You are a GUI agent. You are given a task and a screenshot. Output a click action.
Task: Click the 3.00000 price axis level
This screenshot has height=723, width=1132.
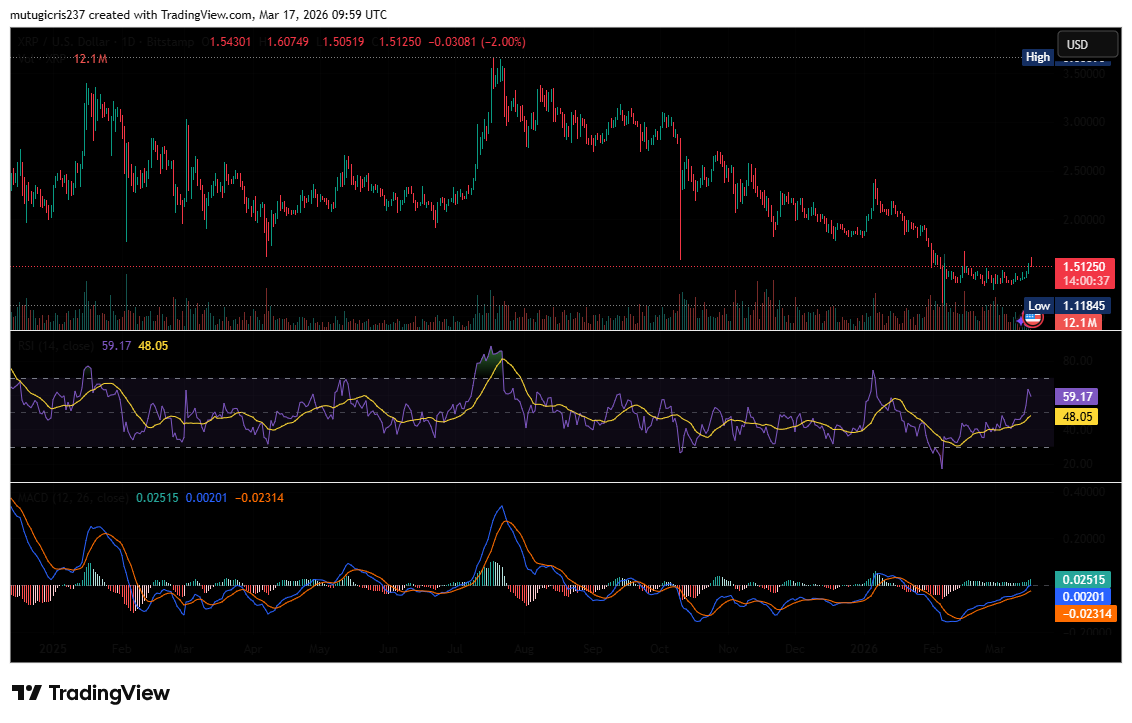[x=1084, y=121]
